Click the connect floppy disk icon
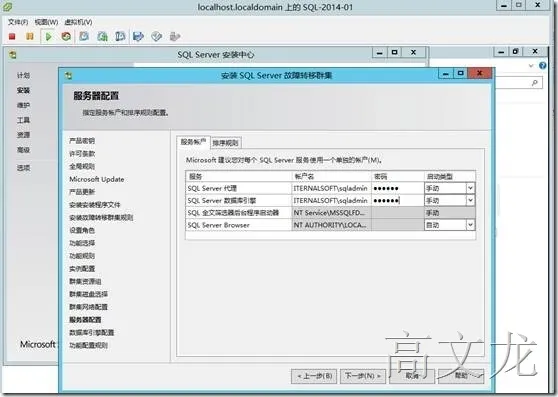Viewport: 558px width, 397px height. (x=138, y=36)
